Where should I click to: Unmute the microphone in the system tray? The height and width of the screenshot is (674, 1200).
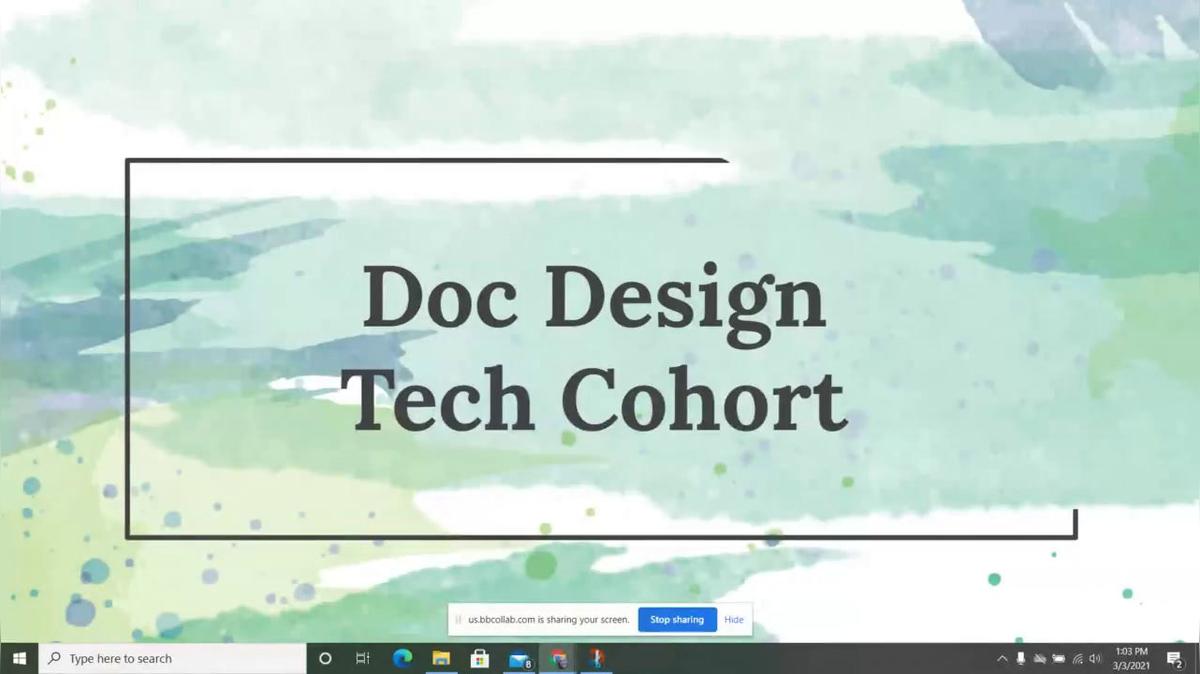click(x=1020, y=658)
